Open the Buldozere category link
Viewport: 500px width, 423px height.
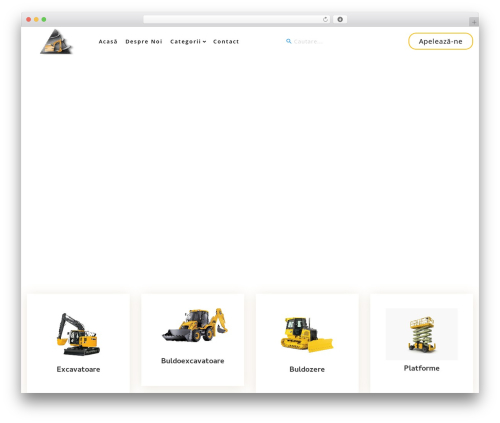(307, 369)
